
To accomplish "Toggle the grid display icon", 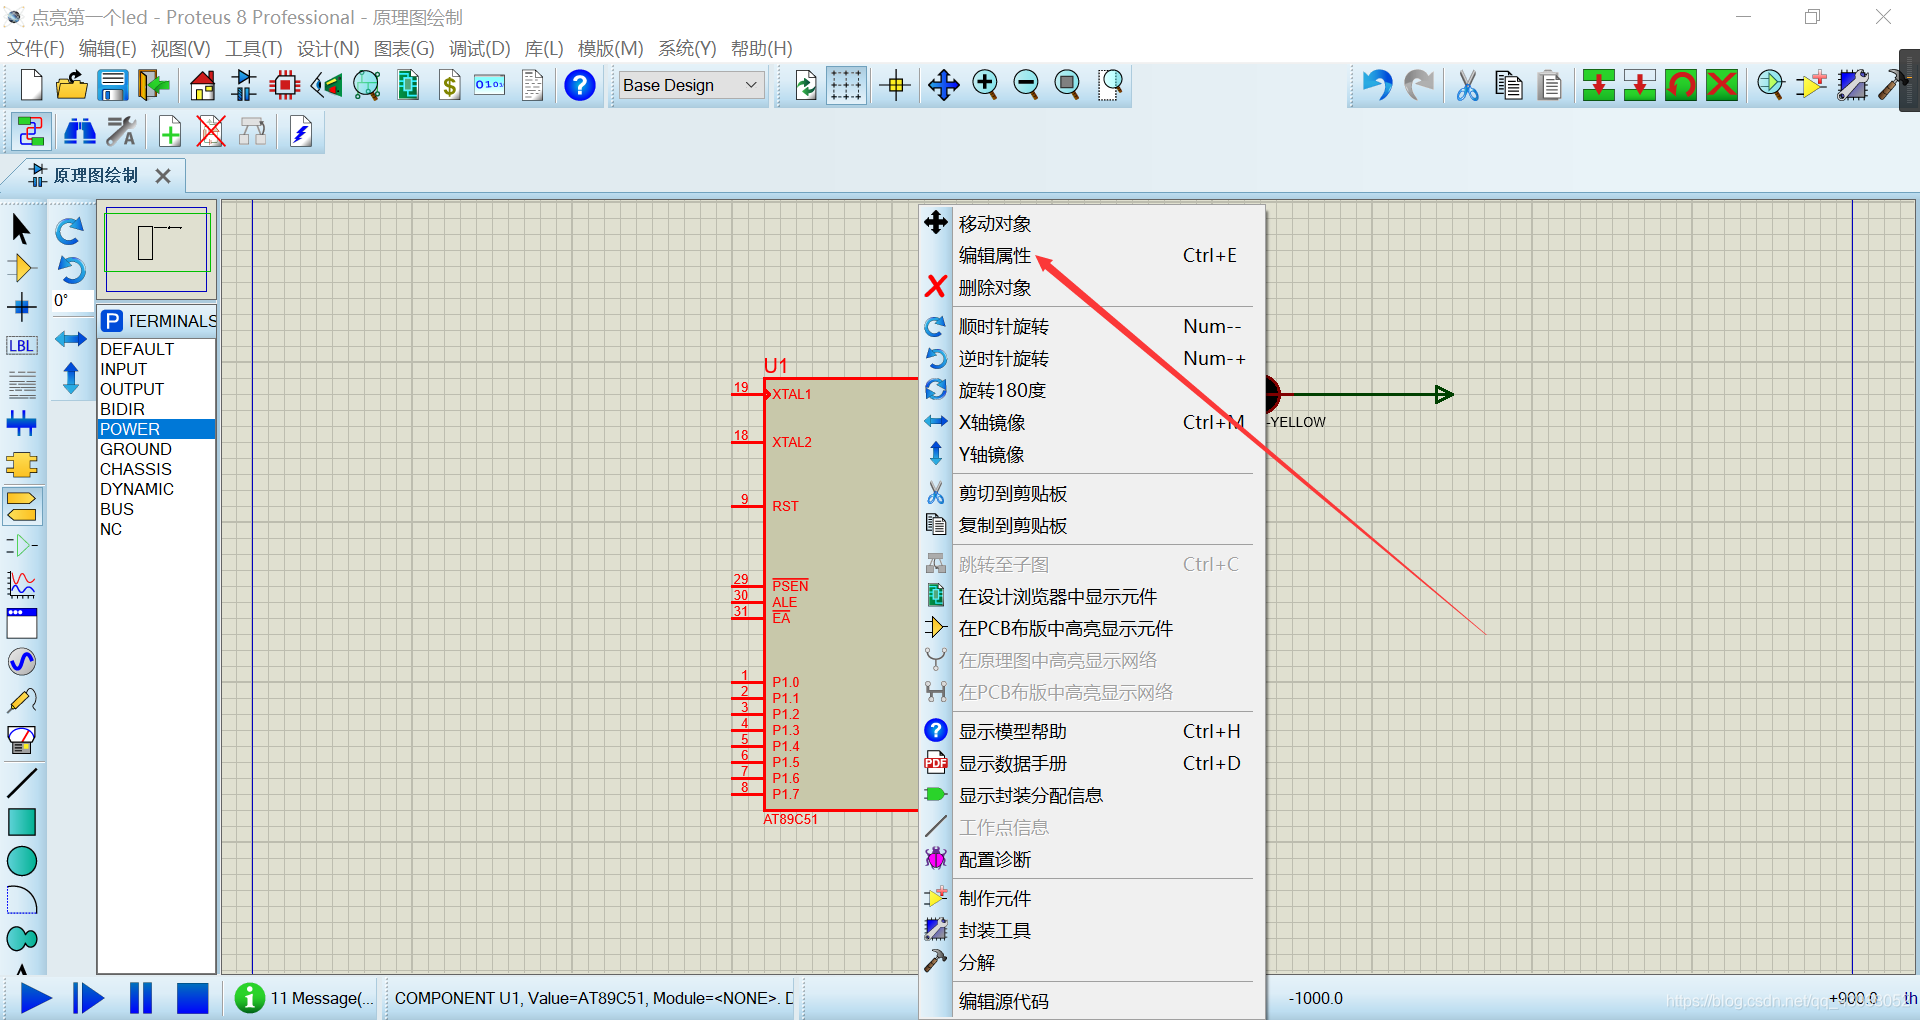I will coord(846,85).
